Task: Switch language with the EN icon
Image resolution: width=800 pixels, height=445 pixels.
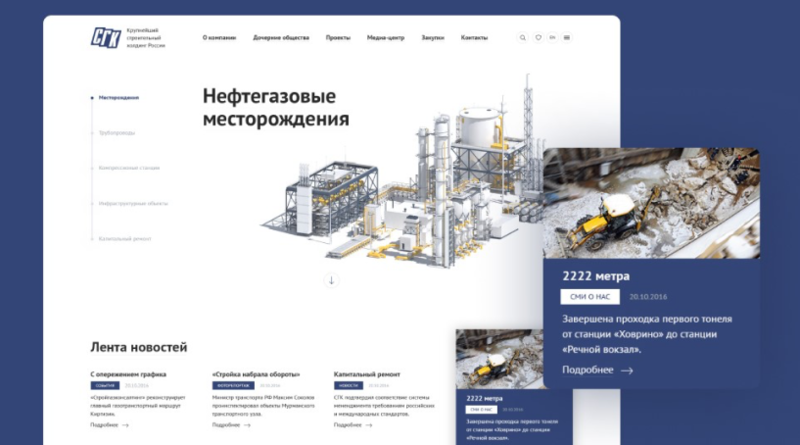Action: click(x=552, y=38)
